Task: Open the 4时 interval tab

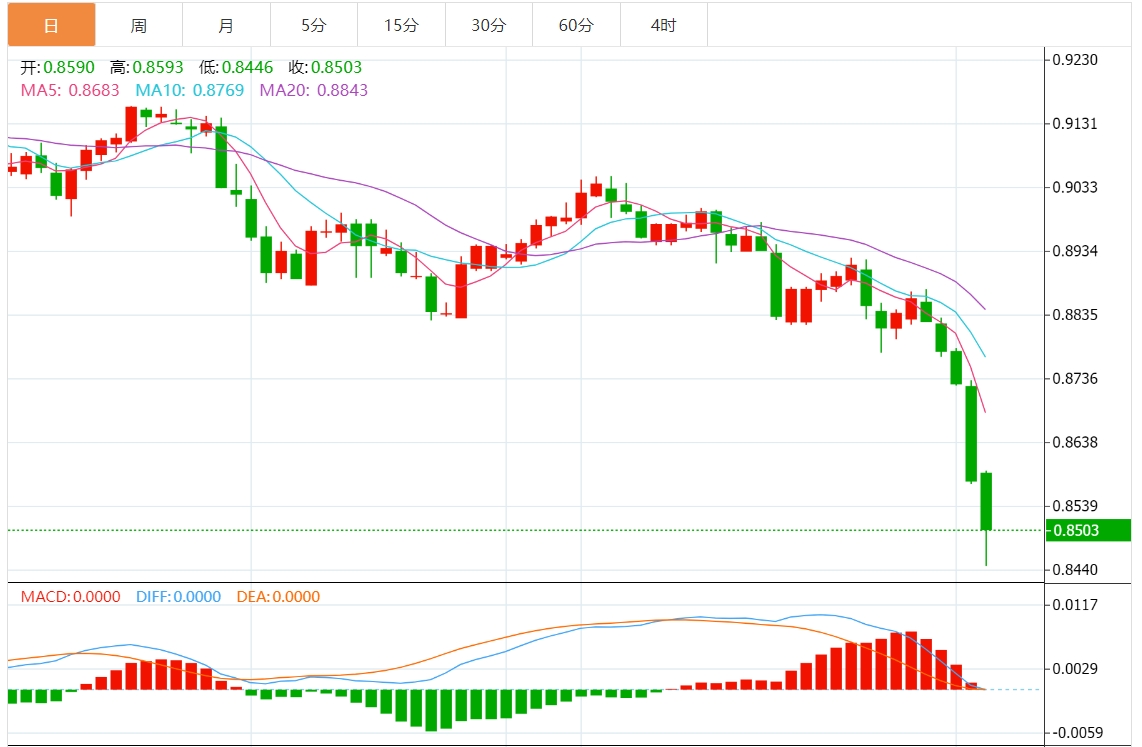Action: click(x=663, y=25)
